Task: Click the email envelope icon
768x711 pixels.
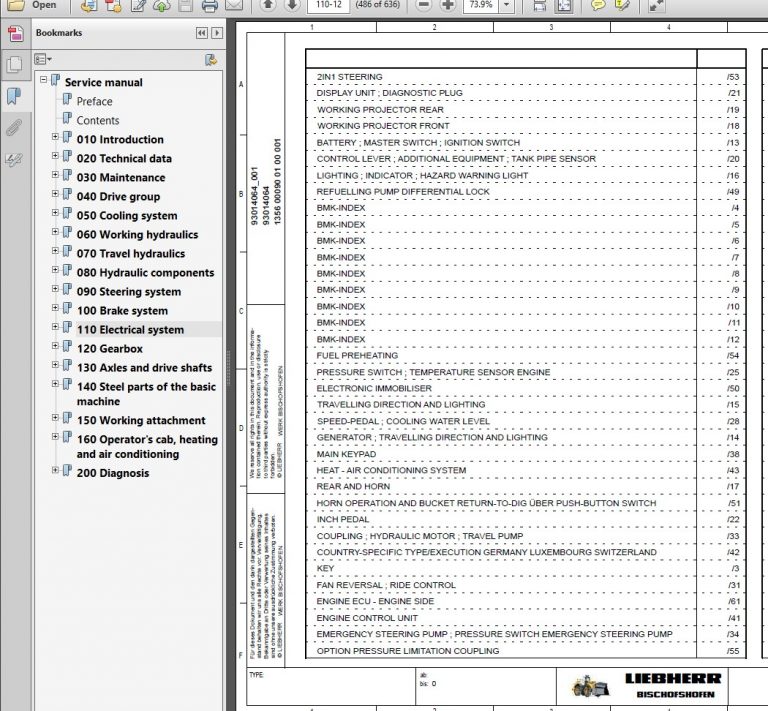Action: click(234, 5)
